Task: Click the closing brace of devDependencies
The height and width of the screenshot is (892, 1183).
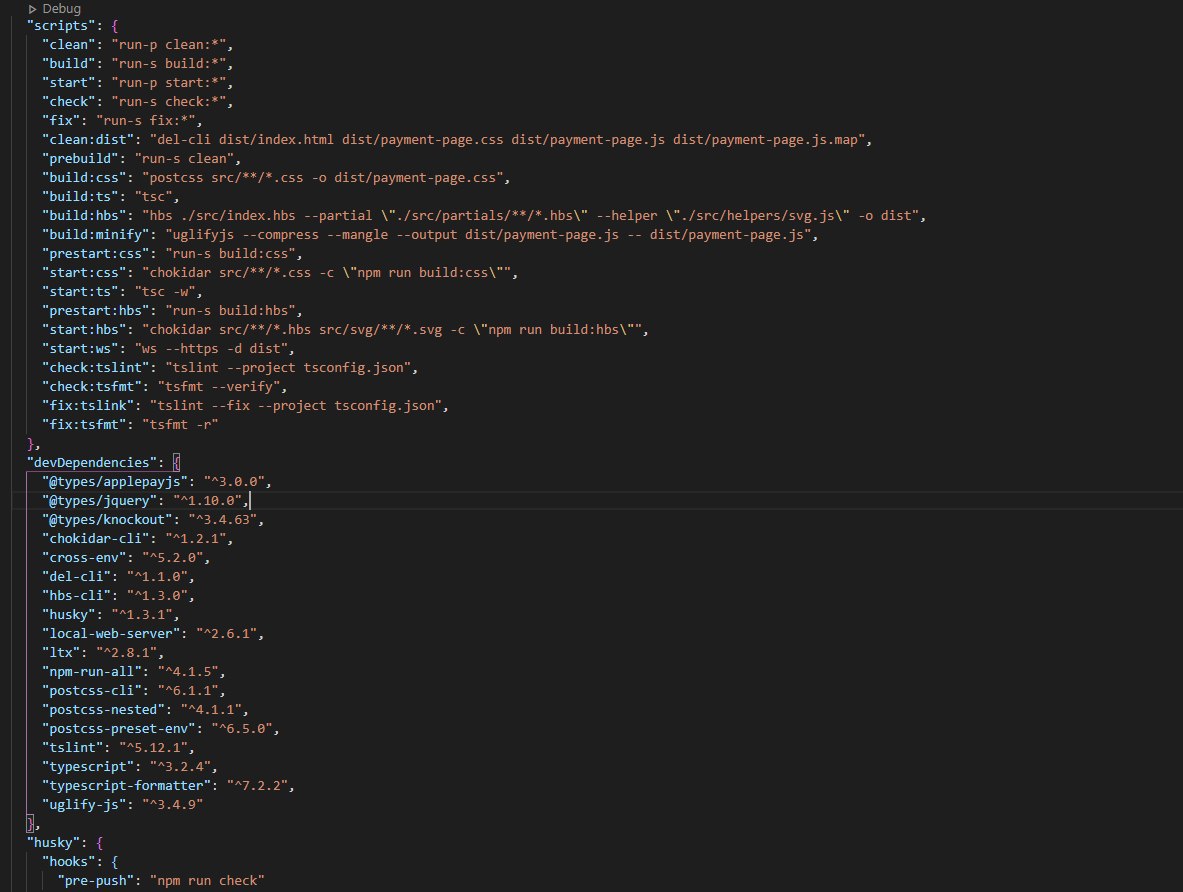Action: pyautogui.click(x=30, y=823)
